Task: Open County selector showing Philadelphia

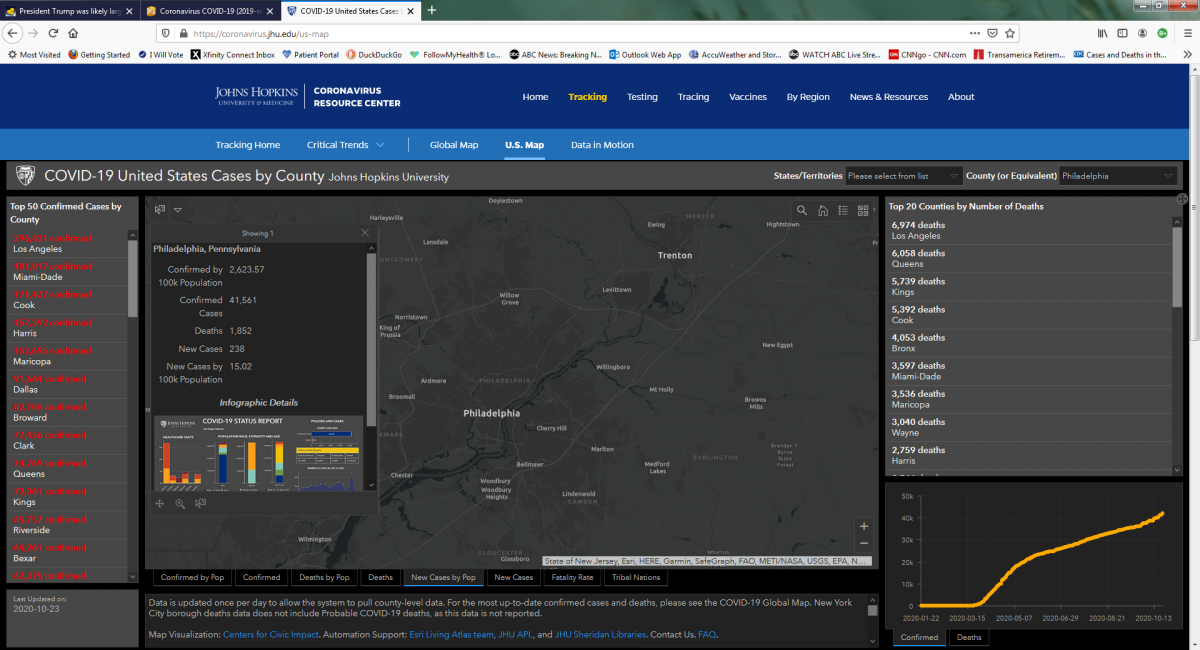Action: tap(1117, 176)
